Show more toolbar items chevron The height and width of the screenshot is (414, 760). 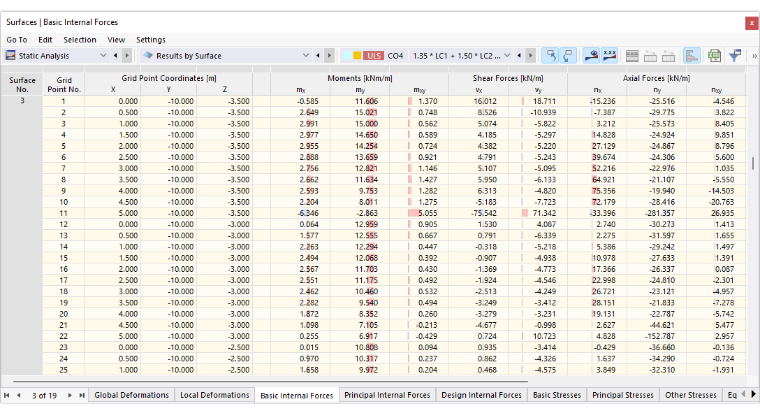(x=754, y=56)
